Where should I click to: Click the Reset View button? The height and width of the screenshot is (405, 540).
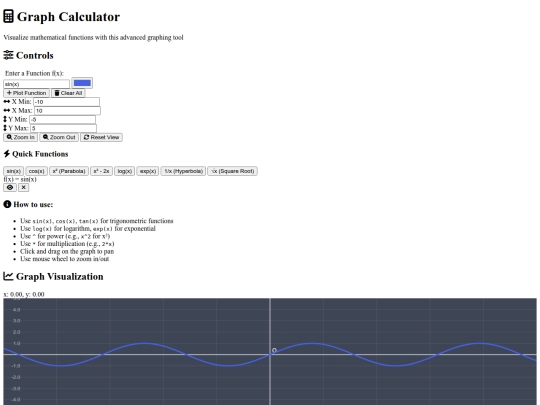(x=101, y=137)
